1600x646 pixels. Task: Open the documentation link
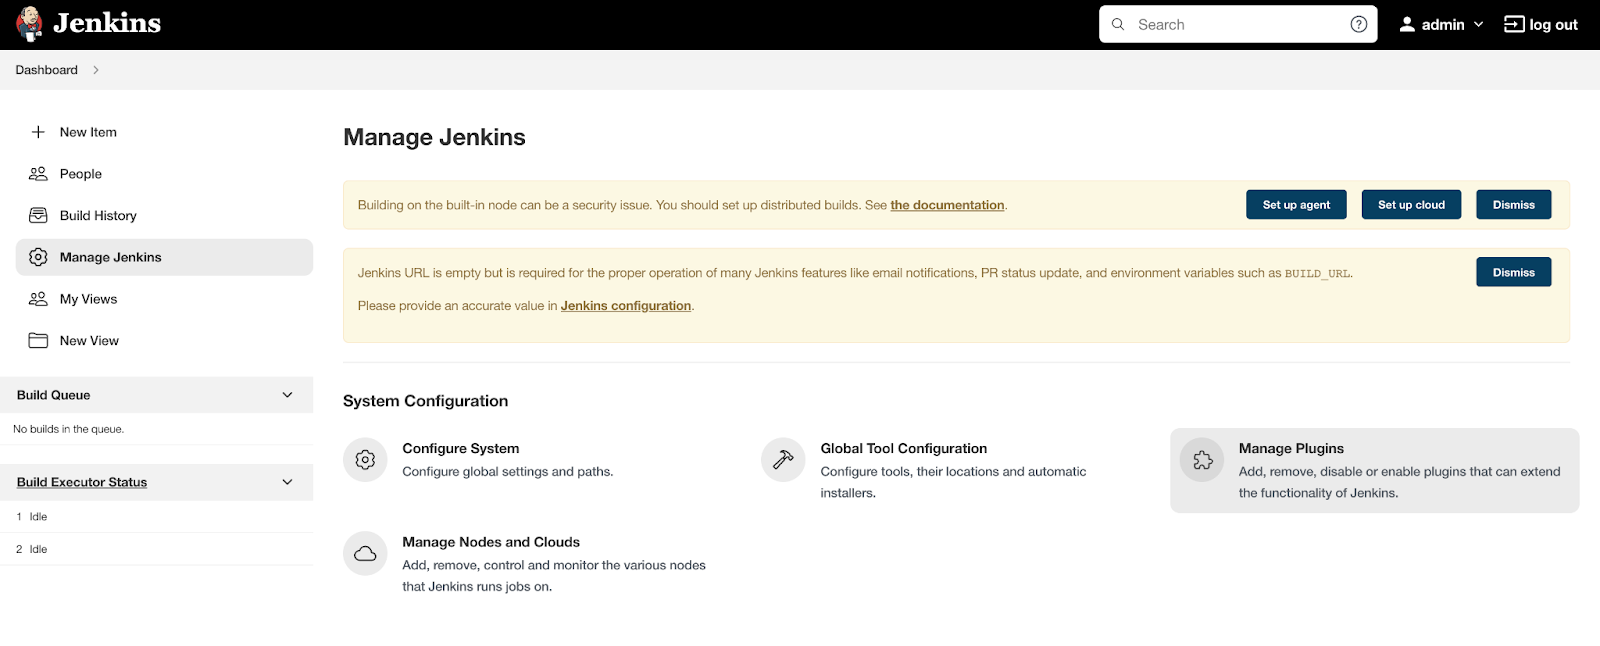click(947, 205)
